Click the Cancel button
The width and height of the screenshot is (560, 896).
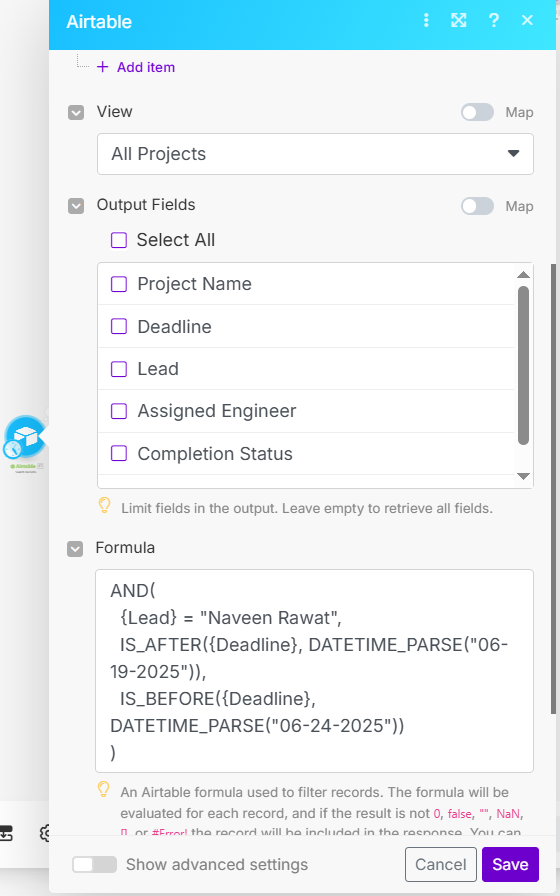point(441,865)
